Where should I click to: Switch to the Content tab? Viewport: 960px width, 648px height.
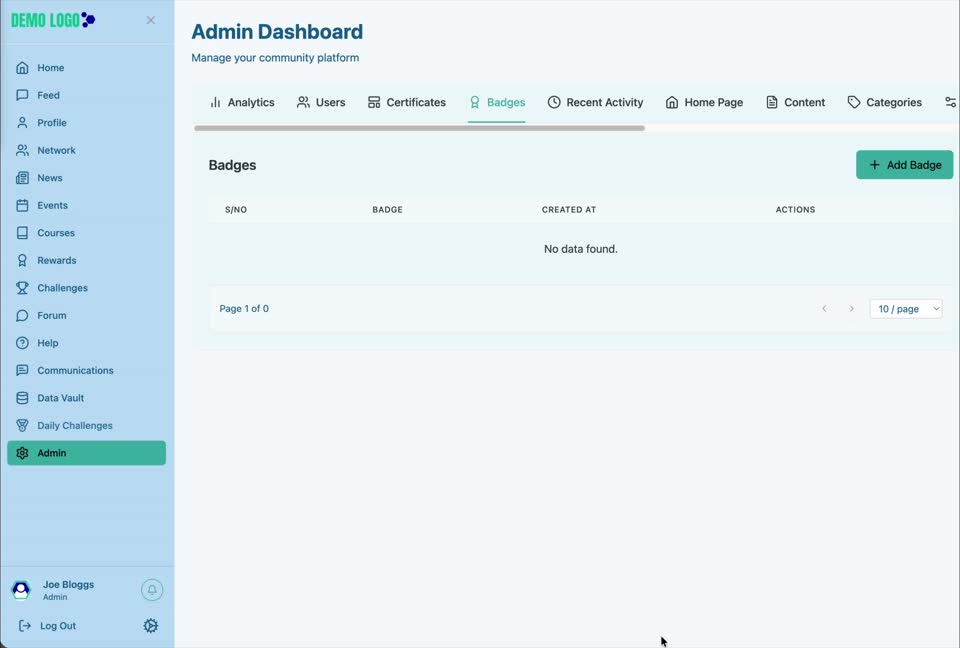[795, 102]
